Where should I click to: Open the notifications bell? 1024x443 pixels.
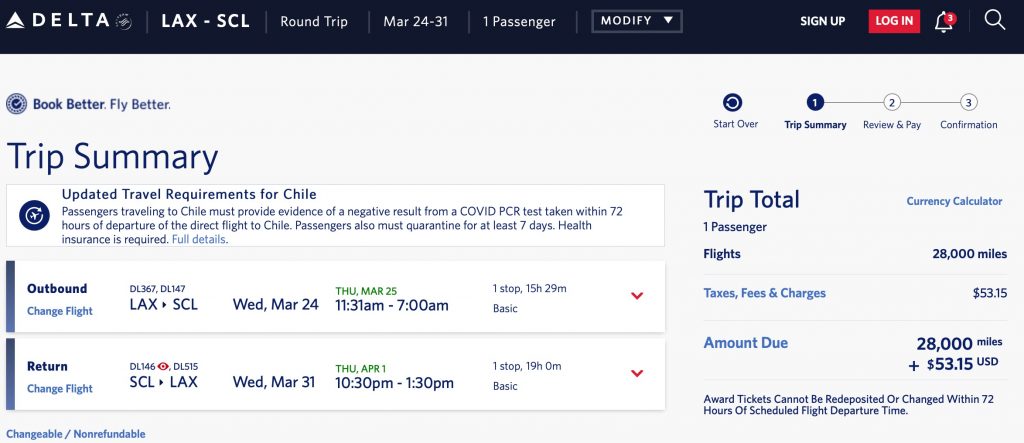pyautogui.click(x=943, y=21)
